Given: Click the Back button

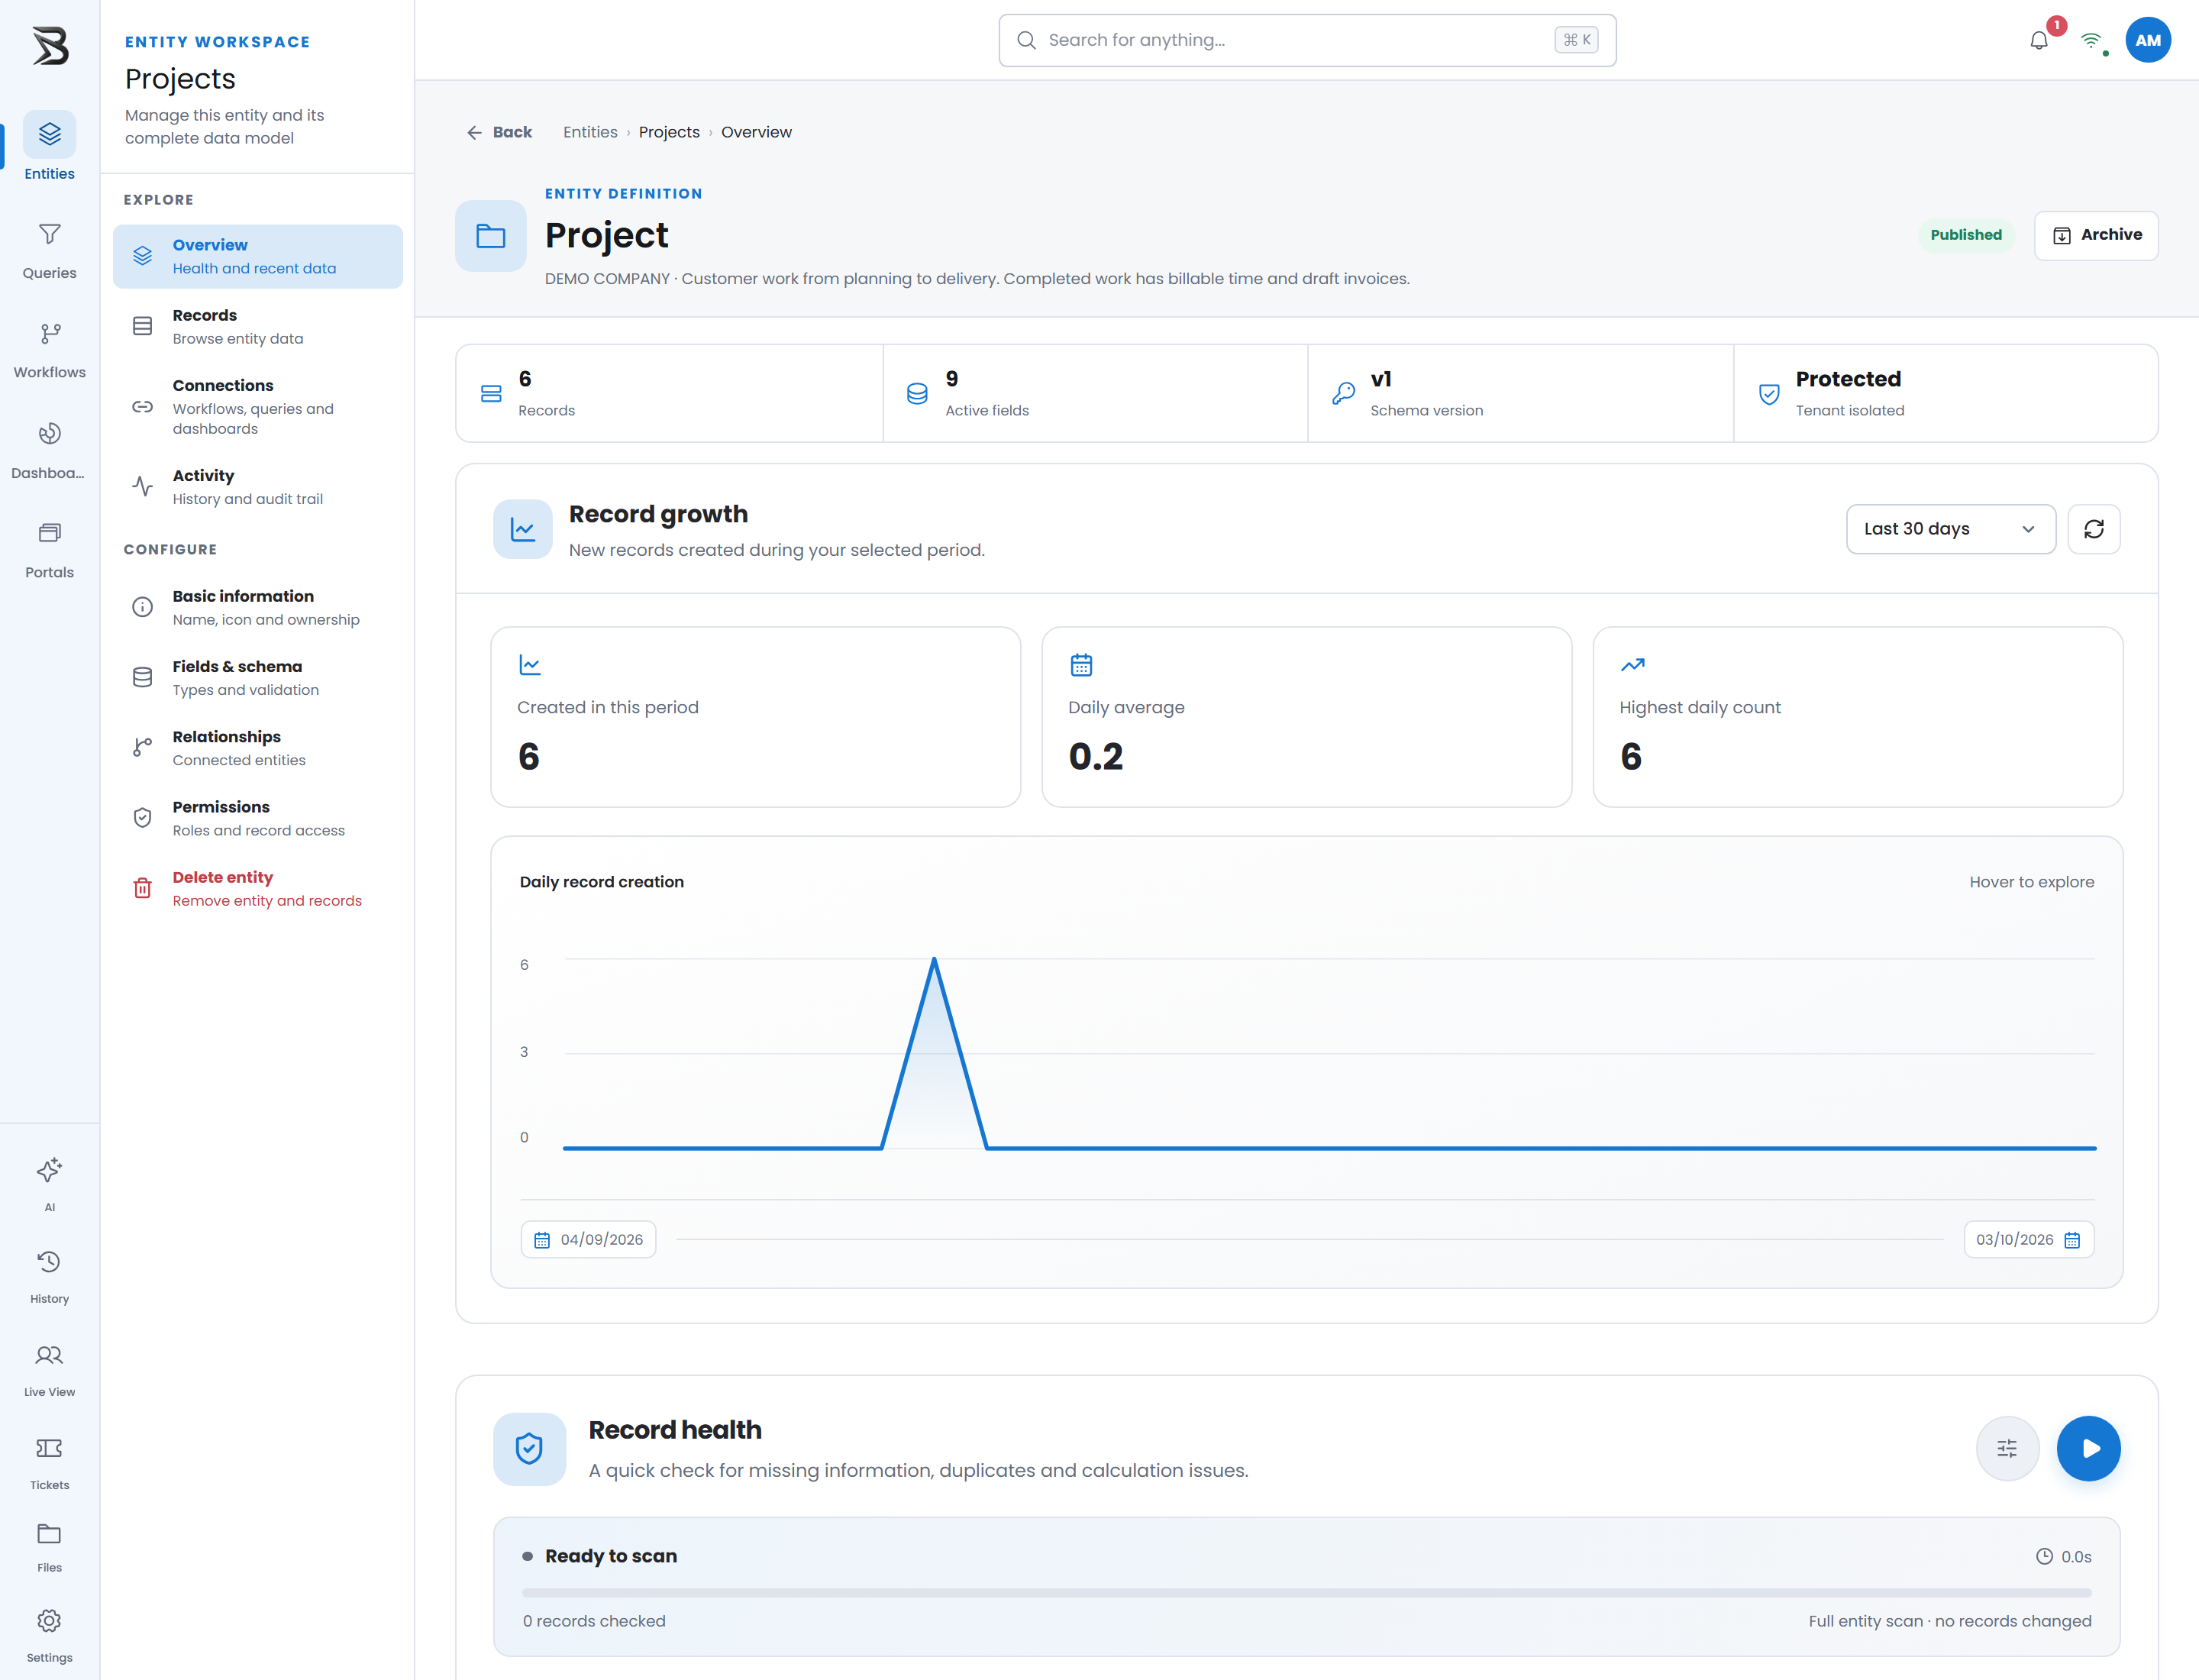Looking at the screenshot, I should click(499, 132).
